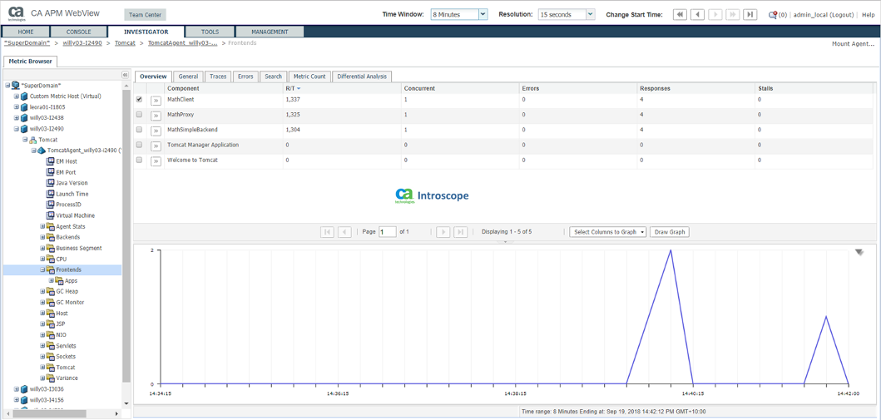Select the ProcessID metric icon
This screenshot has height=420, width=881.
(x=50, y=204)
